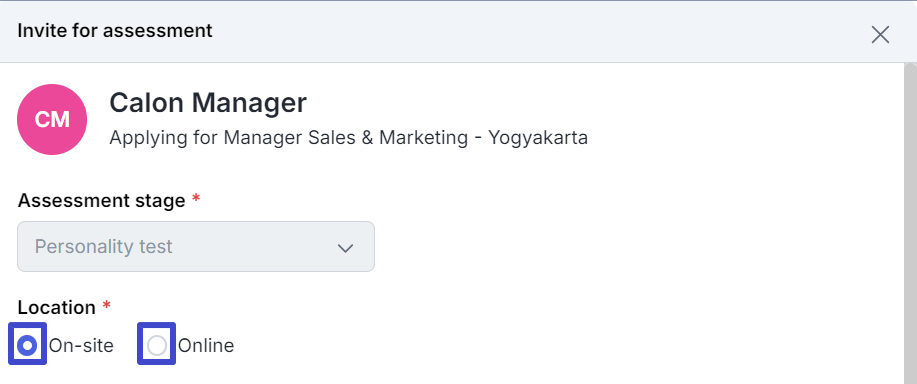917x384 pixels.
Task: Click the chevron arrow in Personality test field
Action: pos(345,248)
